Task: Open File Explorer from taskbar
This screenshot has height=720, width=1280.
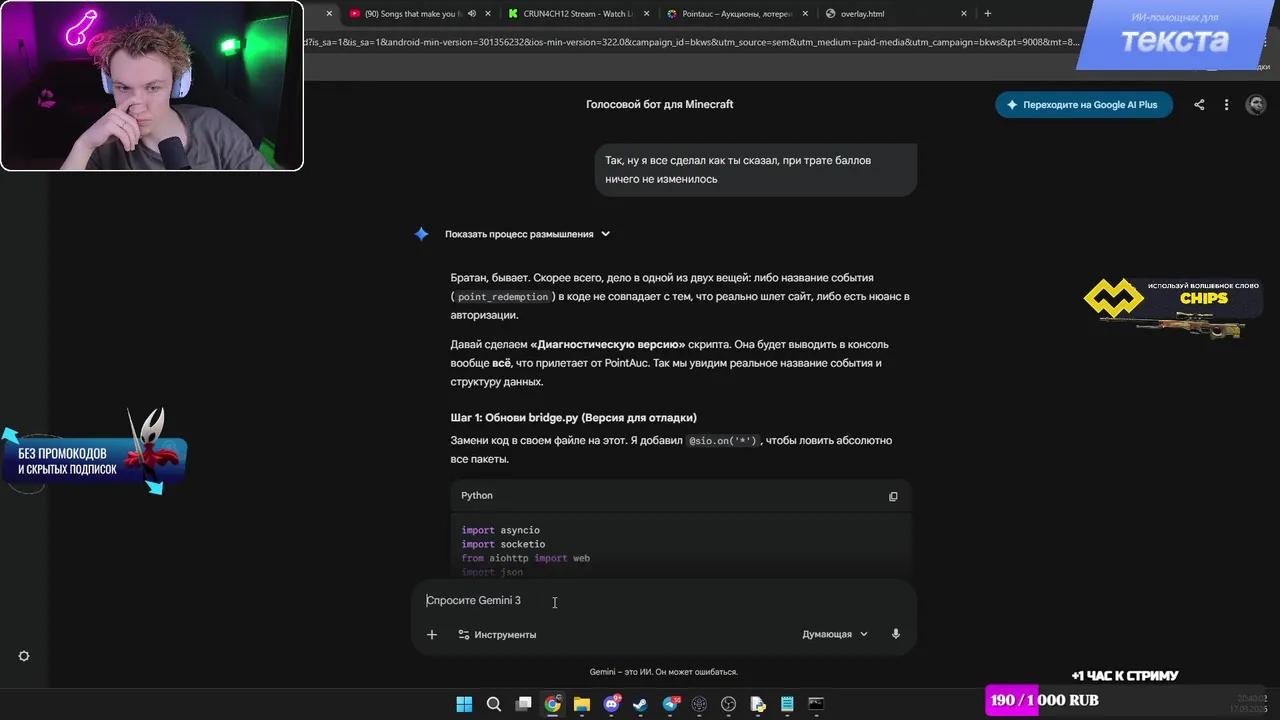Action: click(582, 704)
